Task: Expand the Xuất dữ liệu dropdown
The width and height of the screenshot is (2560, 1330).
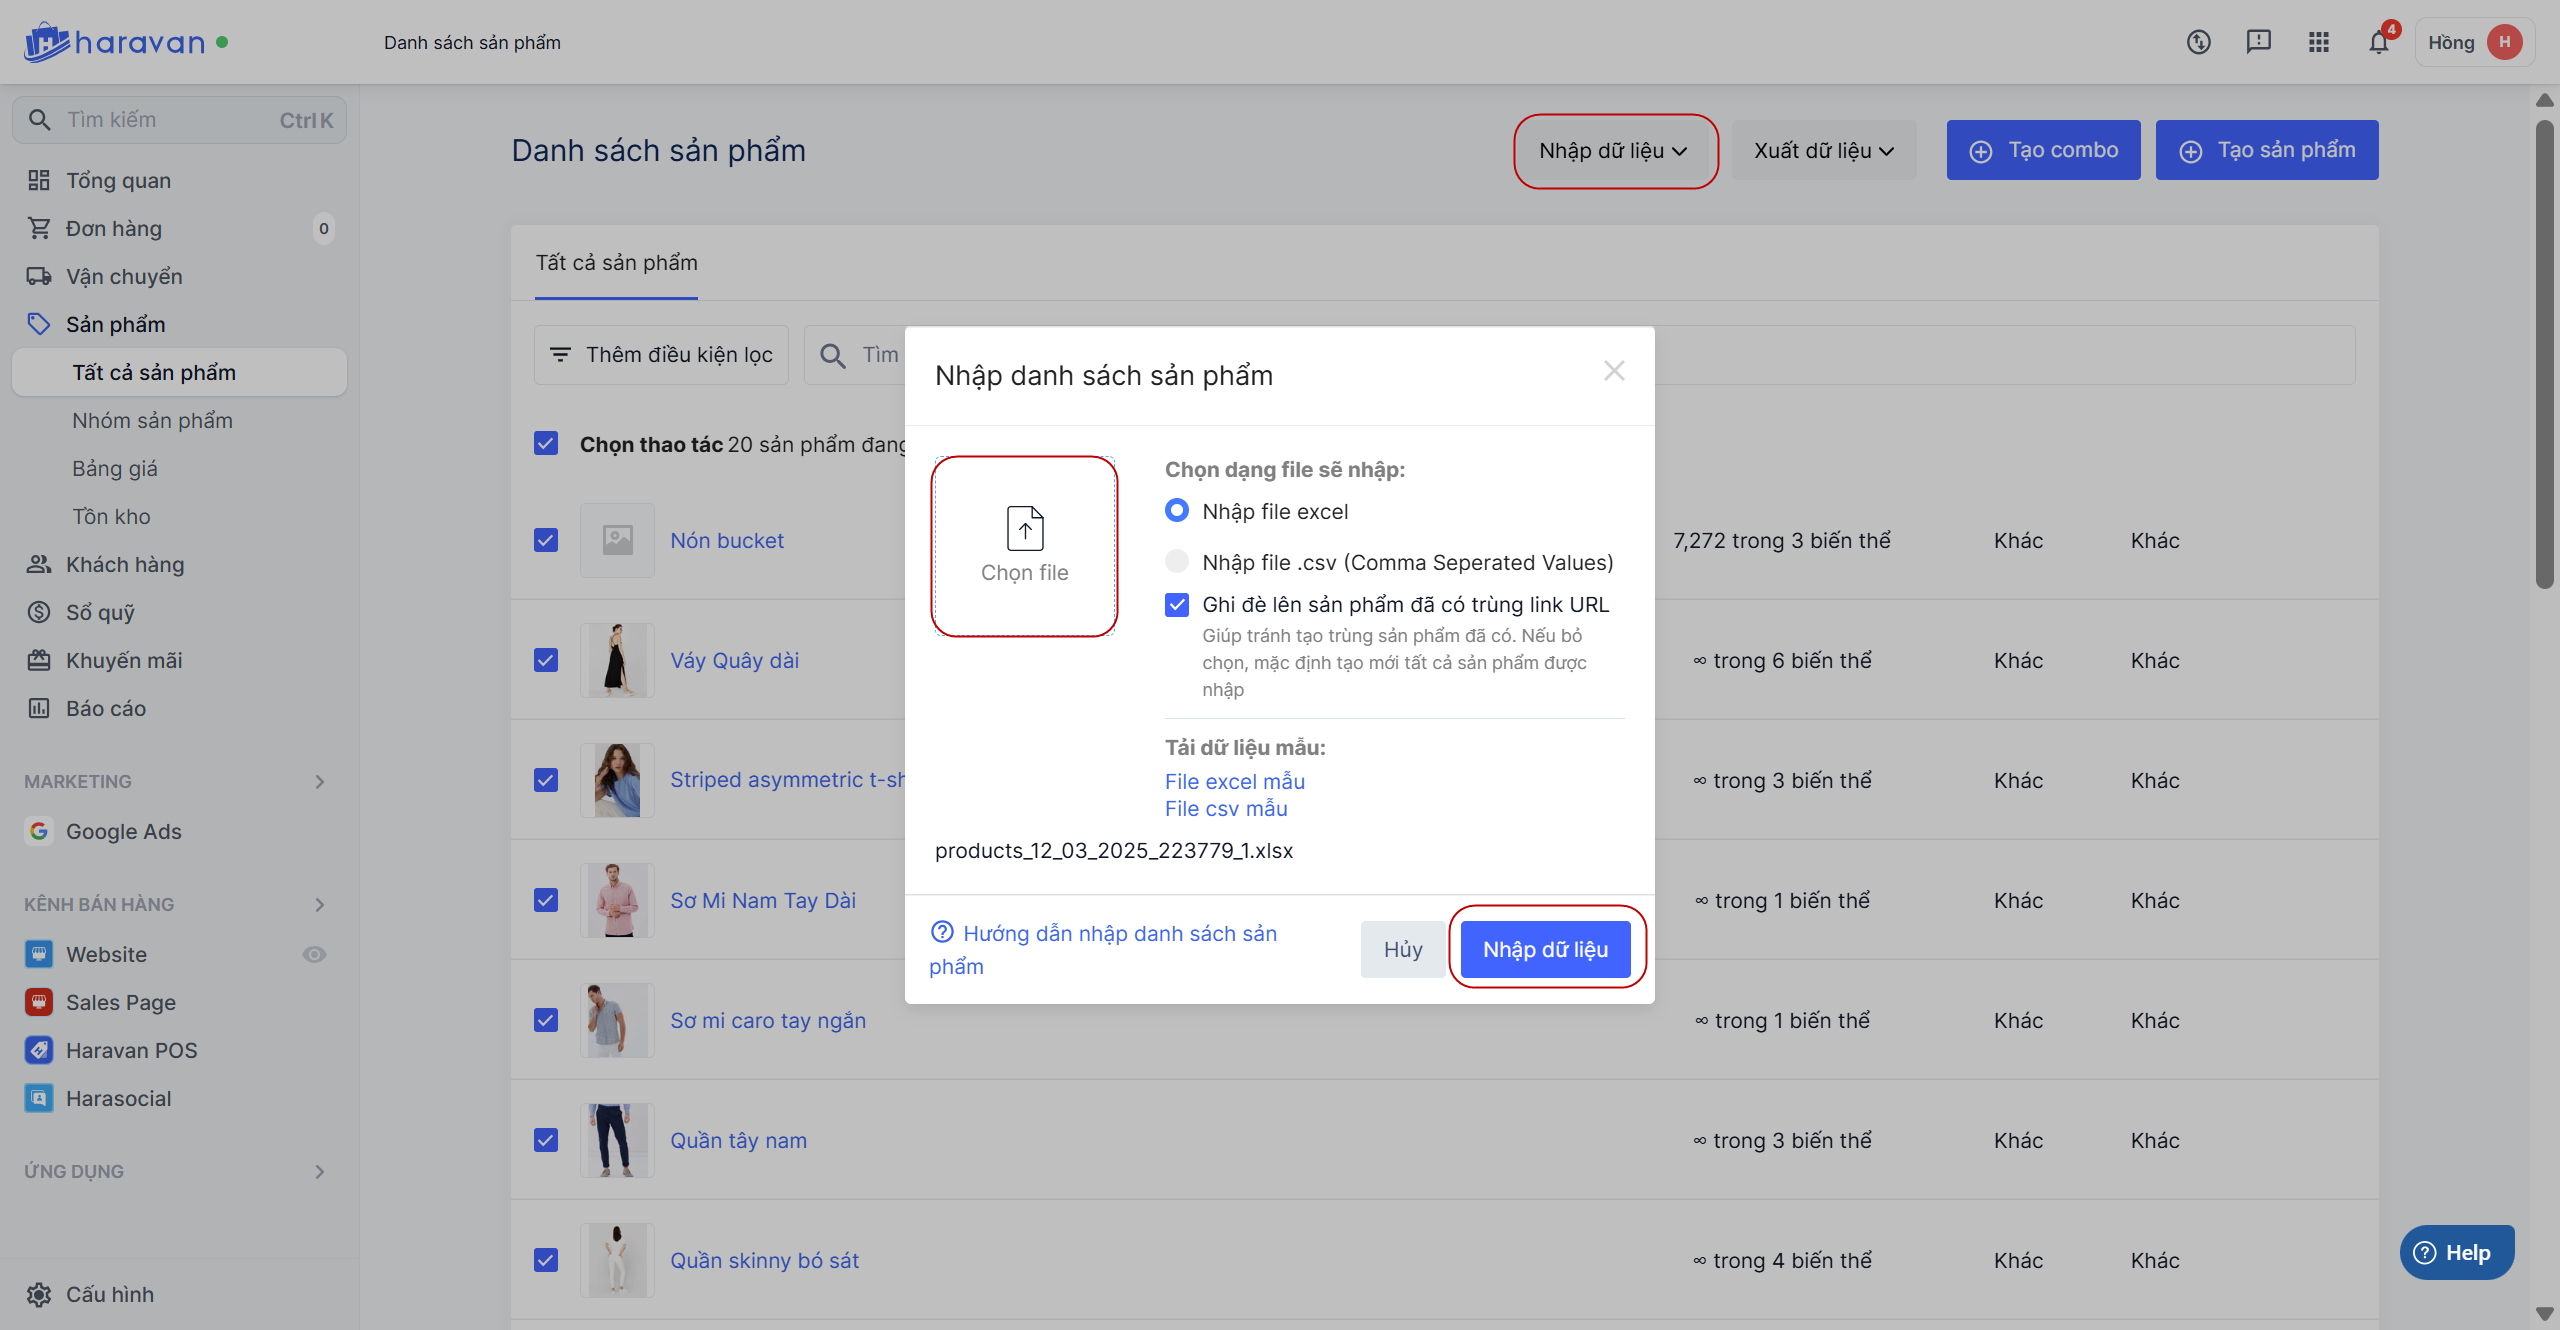Action: coord(1823,150)
